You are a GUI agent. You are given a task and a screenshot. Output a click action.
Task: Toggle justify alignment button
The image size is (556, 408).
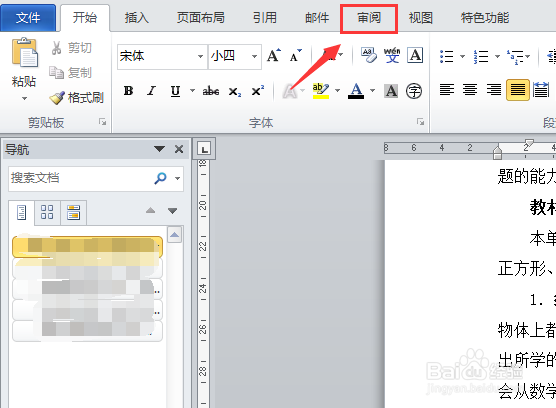point(518,90)
